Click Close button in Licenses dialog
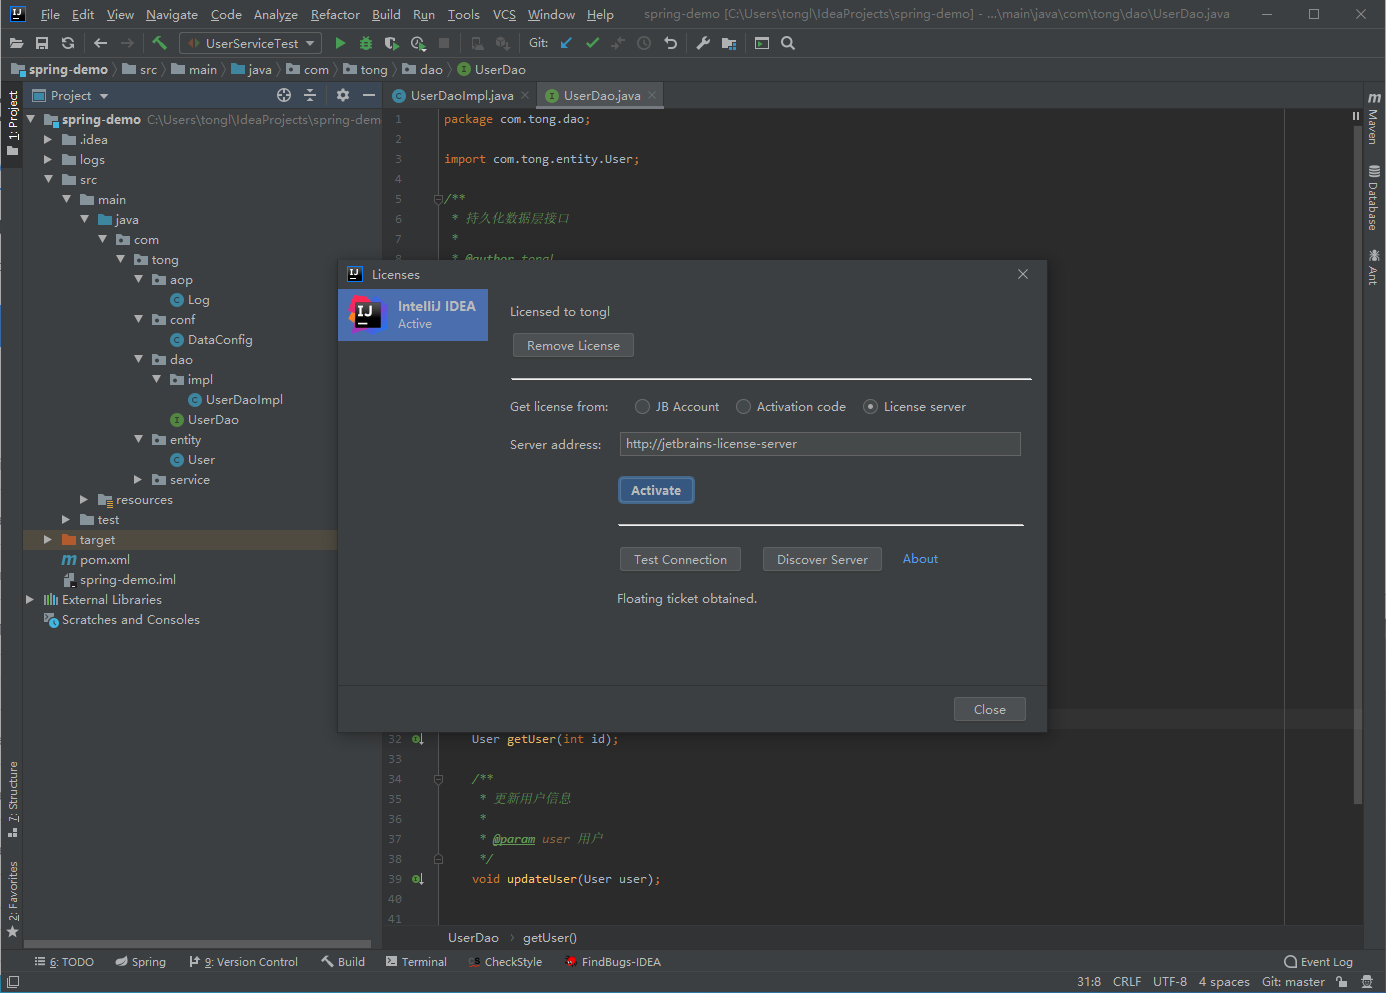The height and width of the screenshot is (993, 1386). tap(990, 709)
